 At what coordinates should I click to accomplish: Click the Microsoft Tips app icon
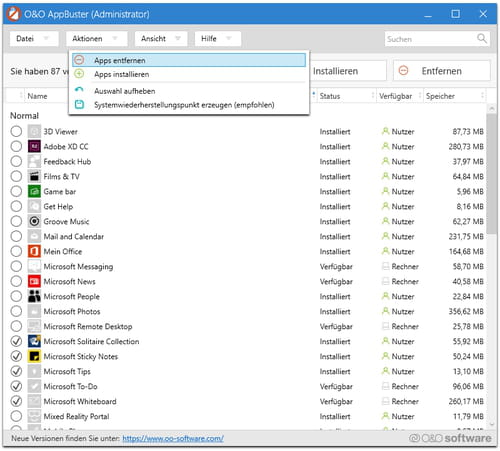[34, 371]
